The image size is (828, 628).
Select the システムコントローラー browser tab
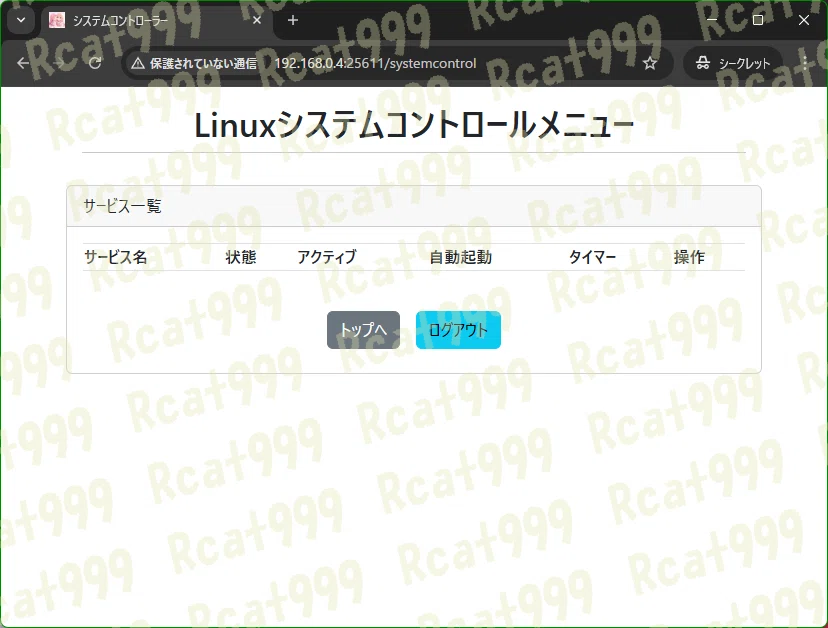pos(157,21)
